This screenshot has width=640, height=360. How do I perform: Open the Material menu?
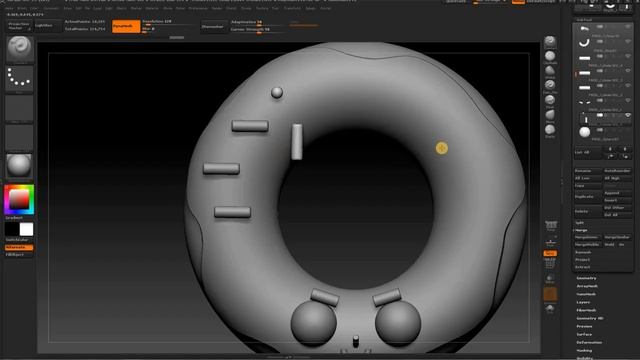pos(152,8)
